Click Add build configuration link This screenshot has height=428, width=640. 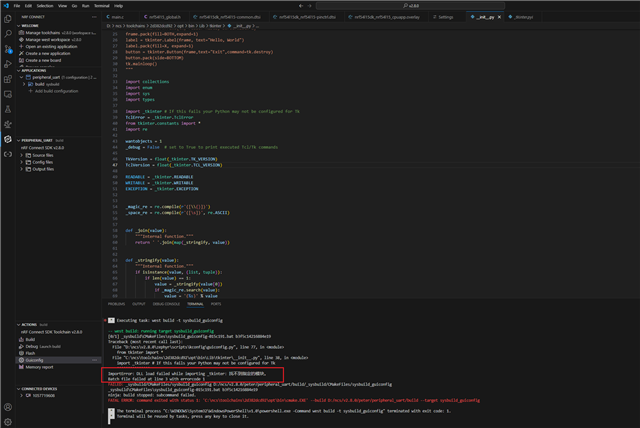click(56, 91)
